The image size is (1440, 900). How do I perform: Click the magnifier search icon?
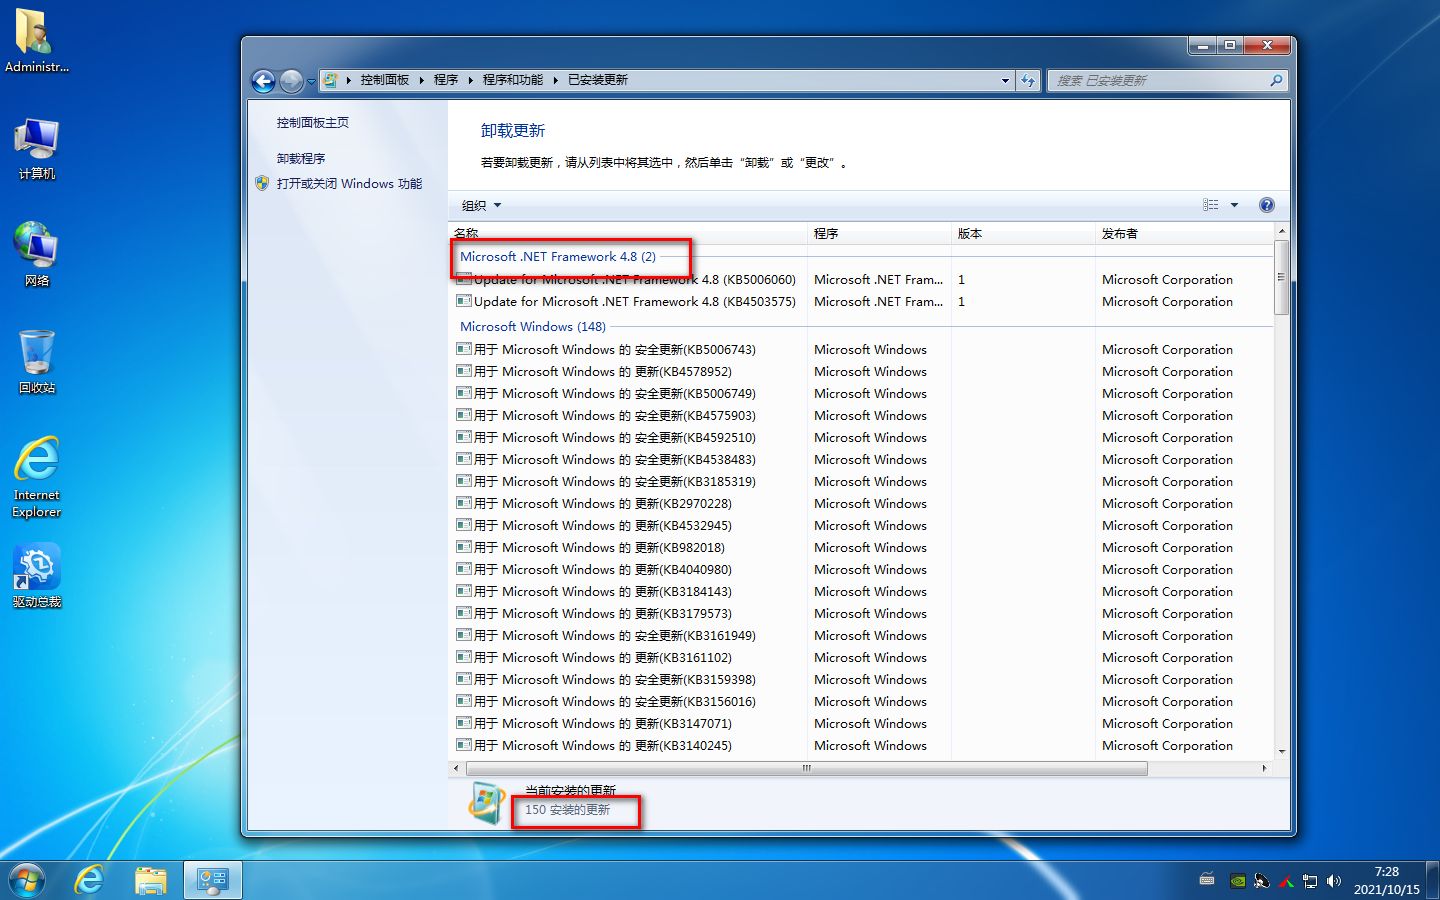click(1276, 81)
